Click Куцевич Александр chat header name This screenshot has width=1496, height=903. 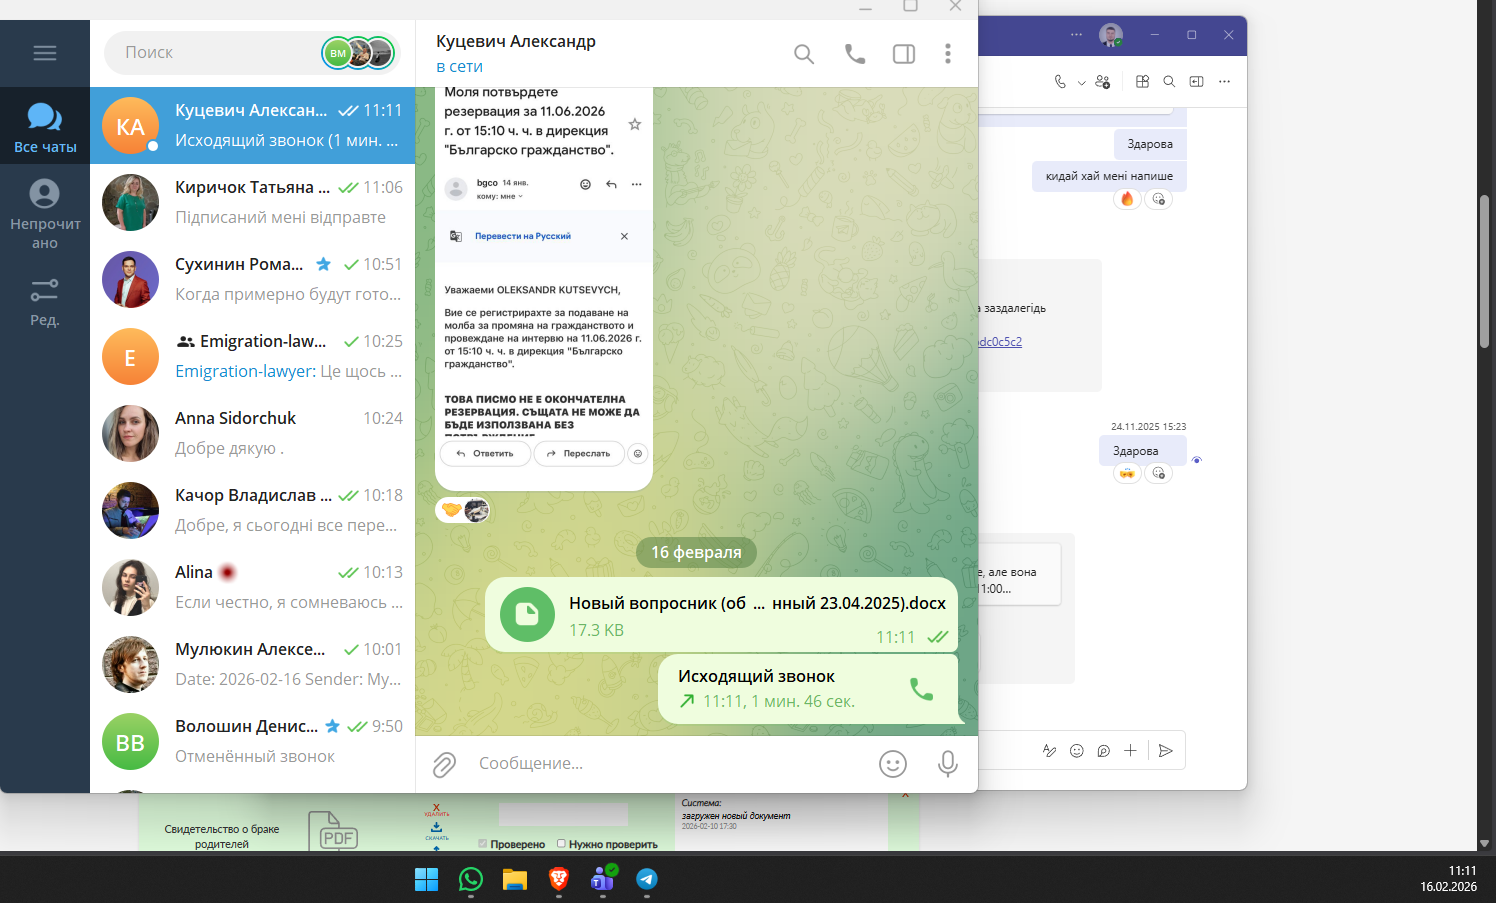(x=516, y=41)
